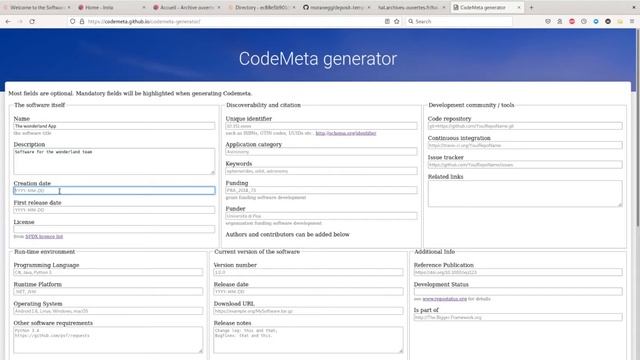The width and height of the screenshot is (640, 360).
Task: Click the Reference Publication field
Action: coord(518,272)
